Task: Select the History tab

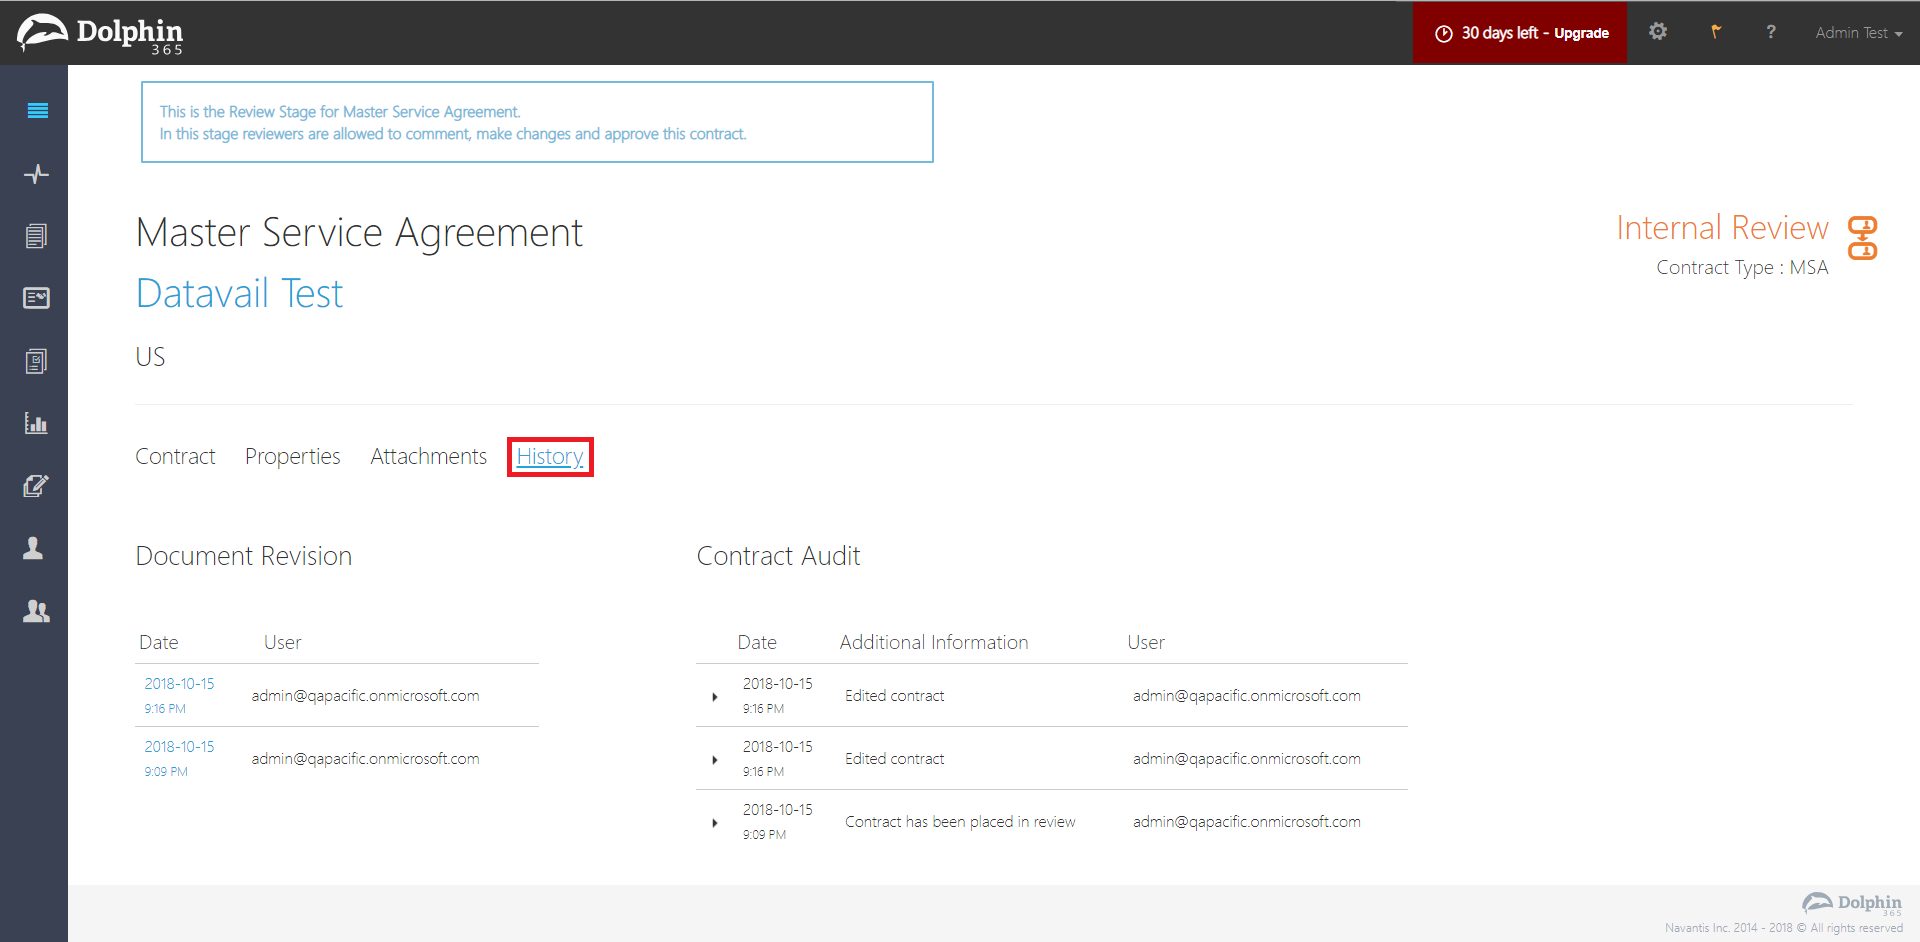Action: point(550,457)
